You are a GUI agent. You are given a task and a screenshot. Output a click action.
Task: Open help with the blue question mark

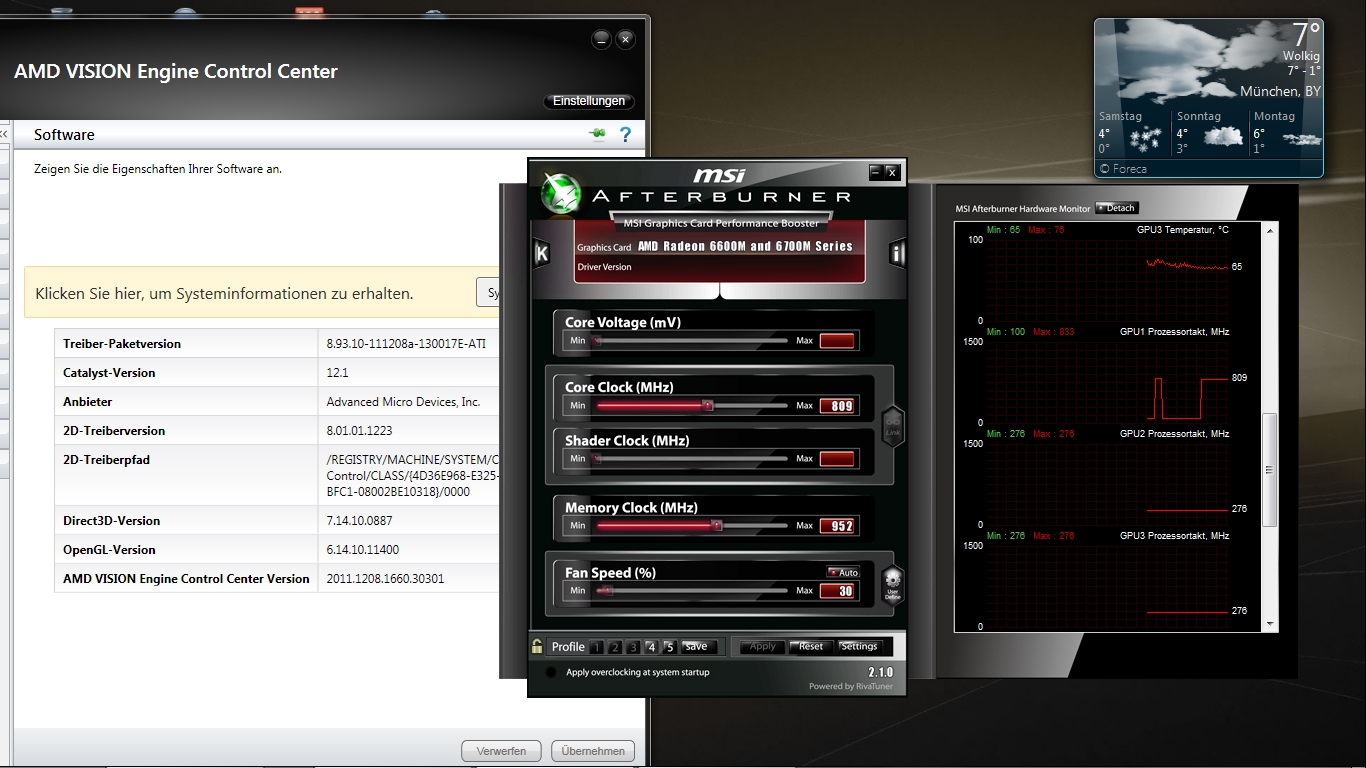click(626, 134)
